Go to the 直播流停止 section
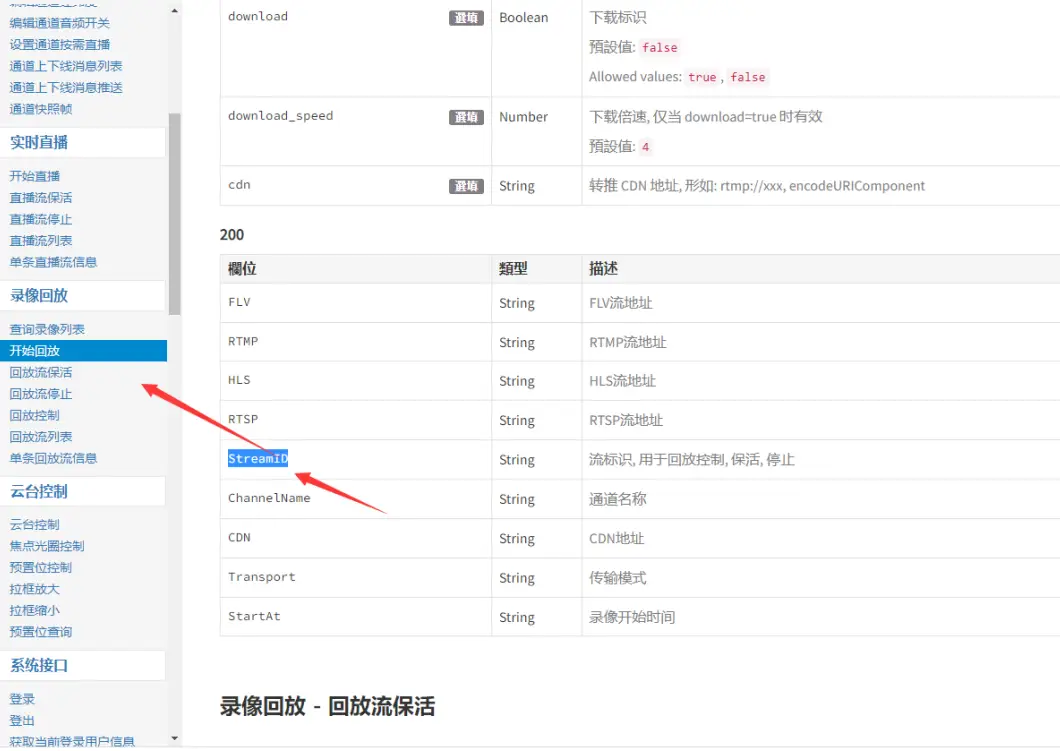The image size is (1060, 751). point(41,219)
